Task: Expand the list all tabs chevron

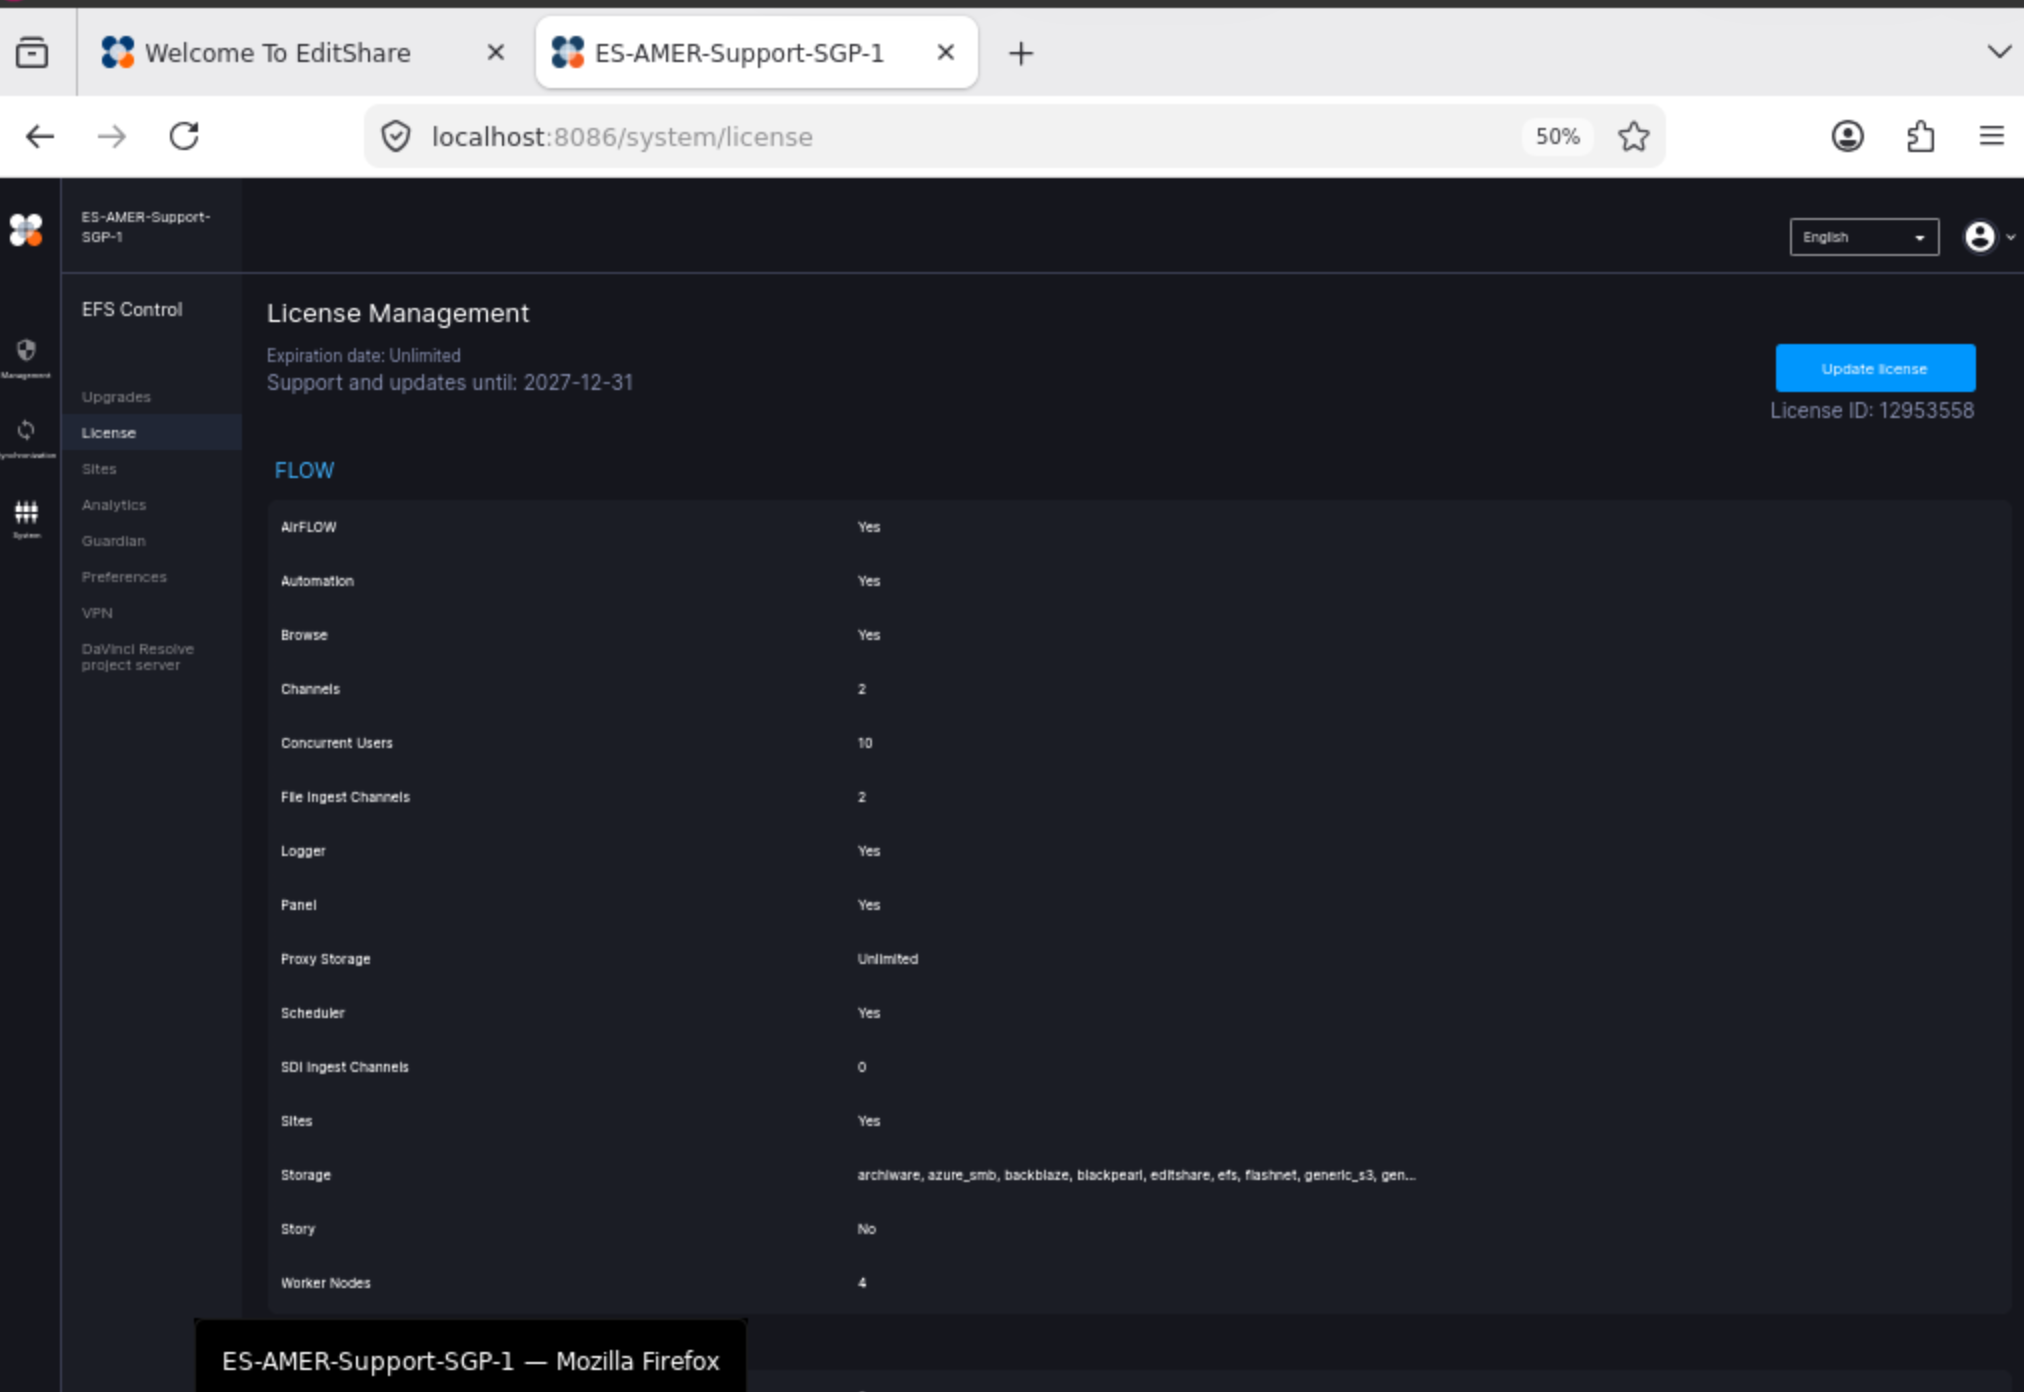Action: coord(1999,52)
